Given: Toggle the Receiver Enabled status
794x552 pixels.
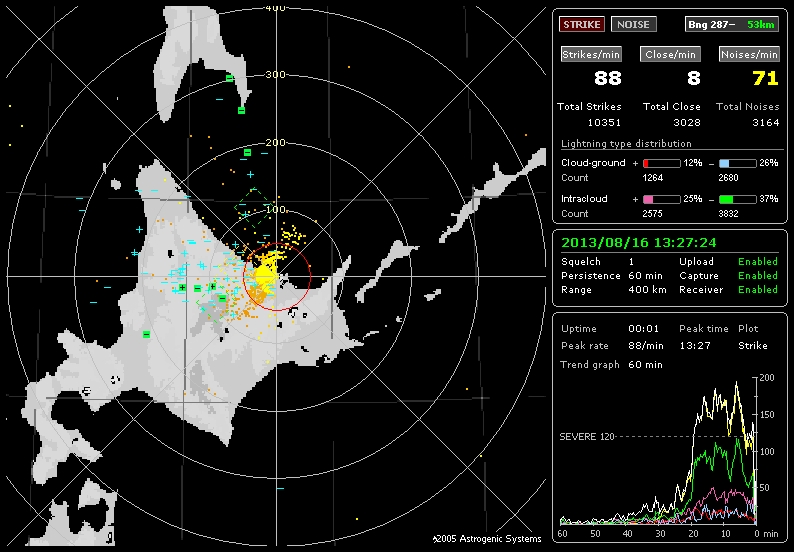Looking at the screenshot, I should [x=757, y=290].
